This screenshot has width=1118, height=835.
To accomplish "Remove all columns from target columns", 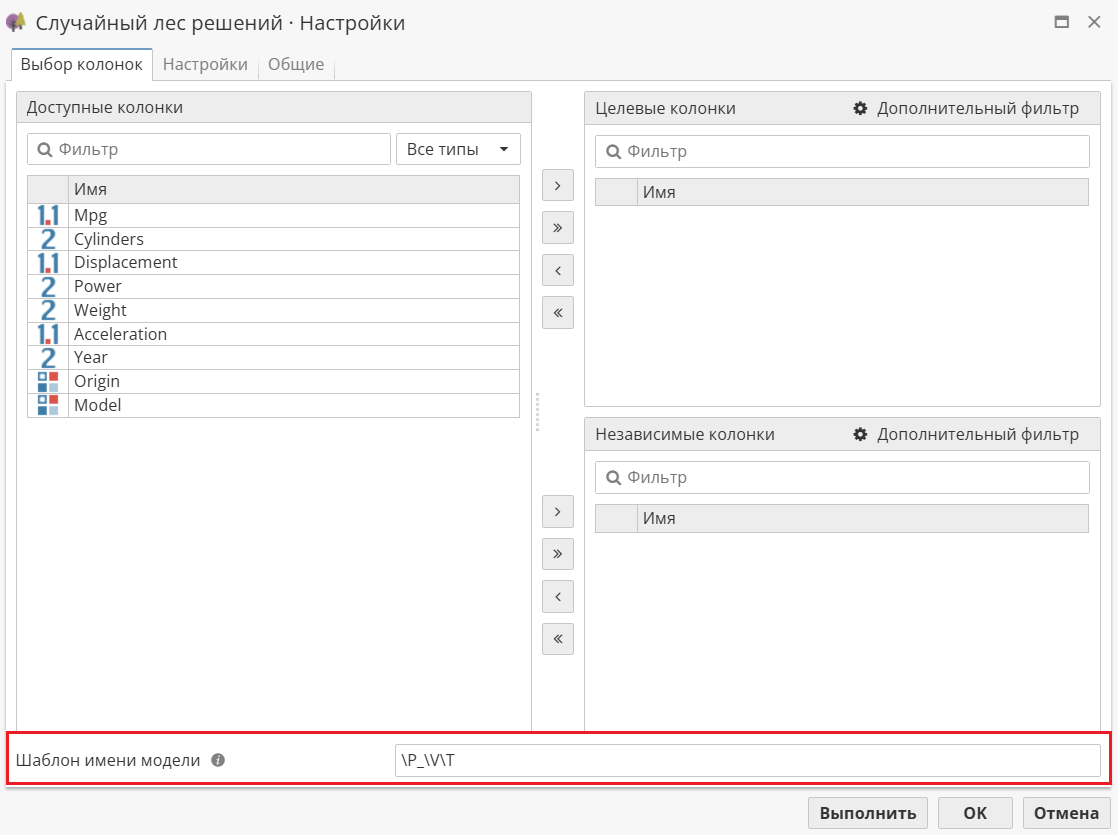I will (x=558, y=312).
